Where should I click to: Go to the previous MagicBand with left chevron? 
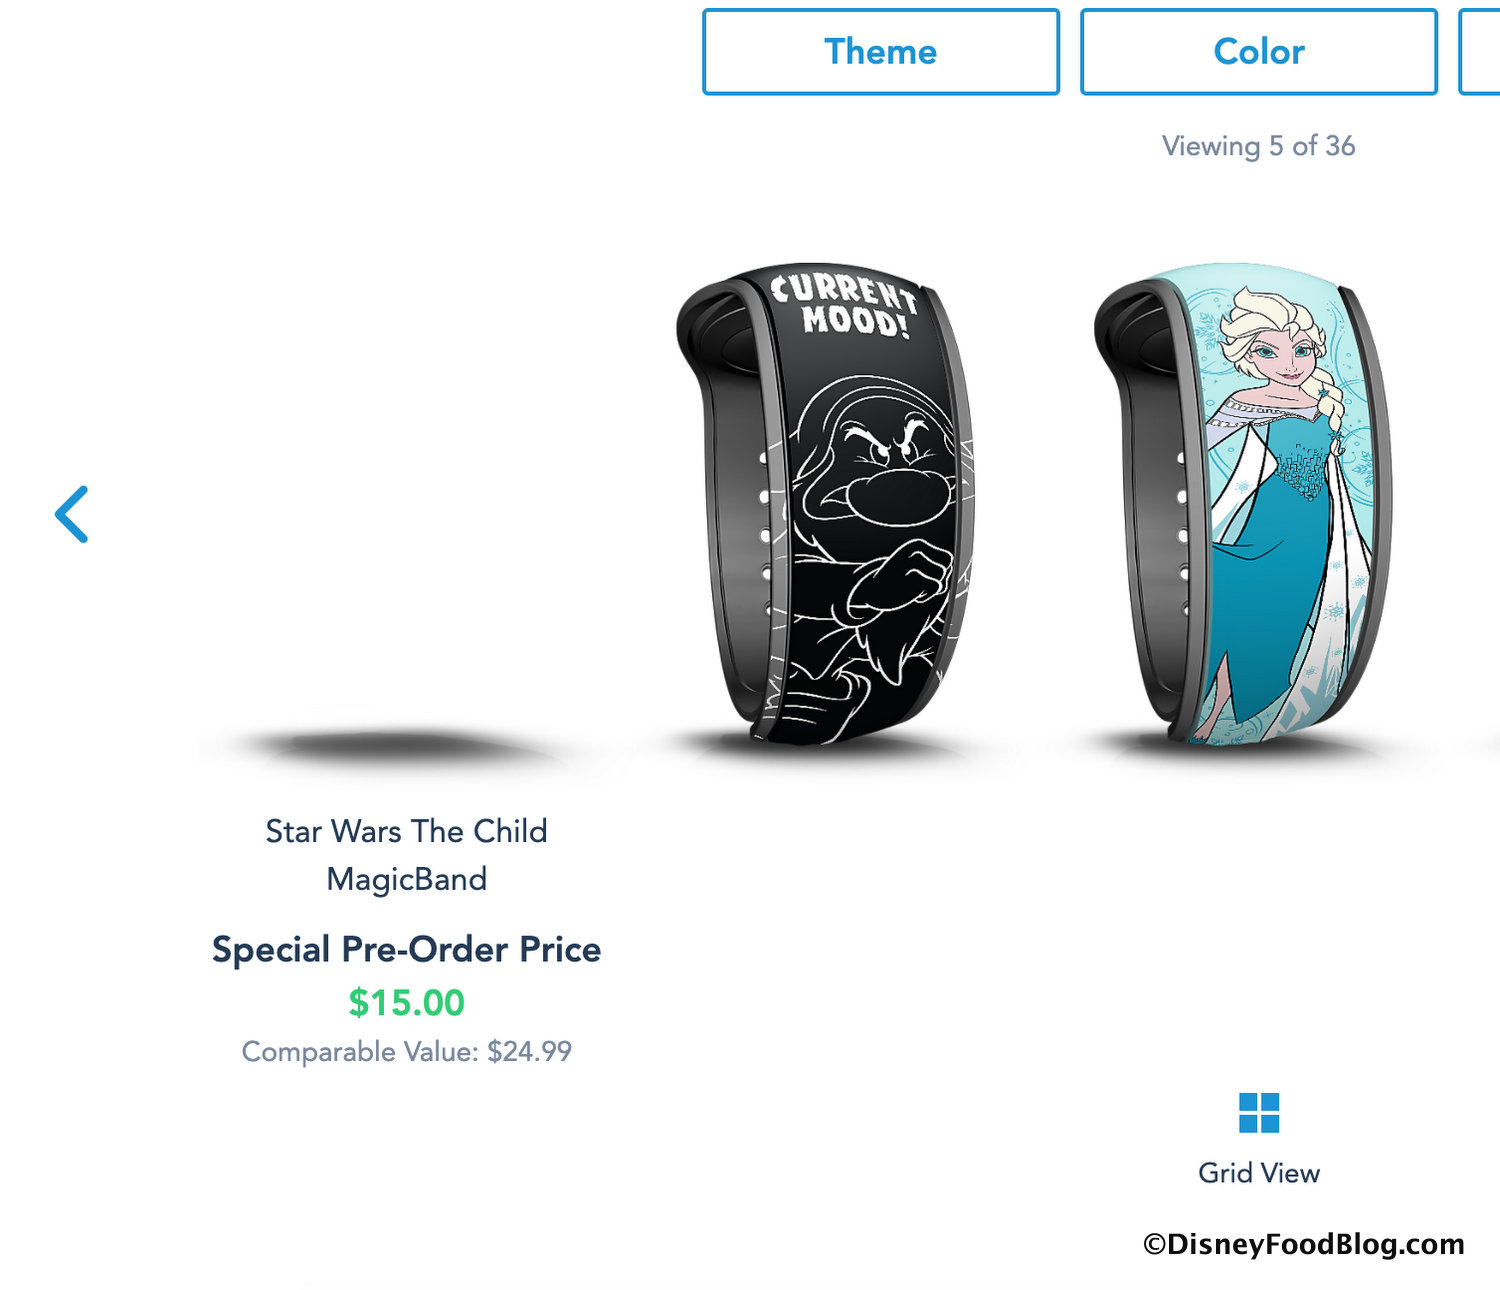click(x=72, y=514)
